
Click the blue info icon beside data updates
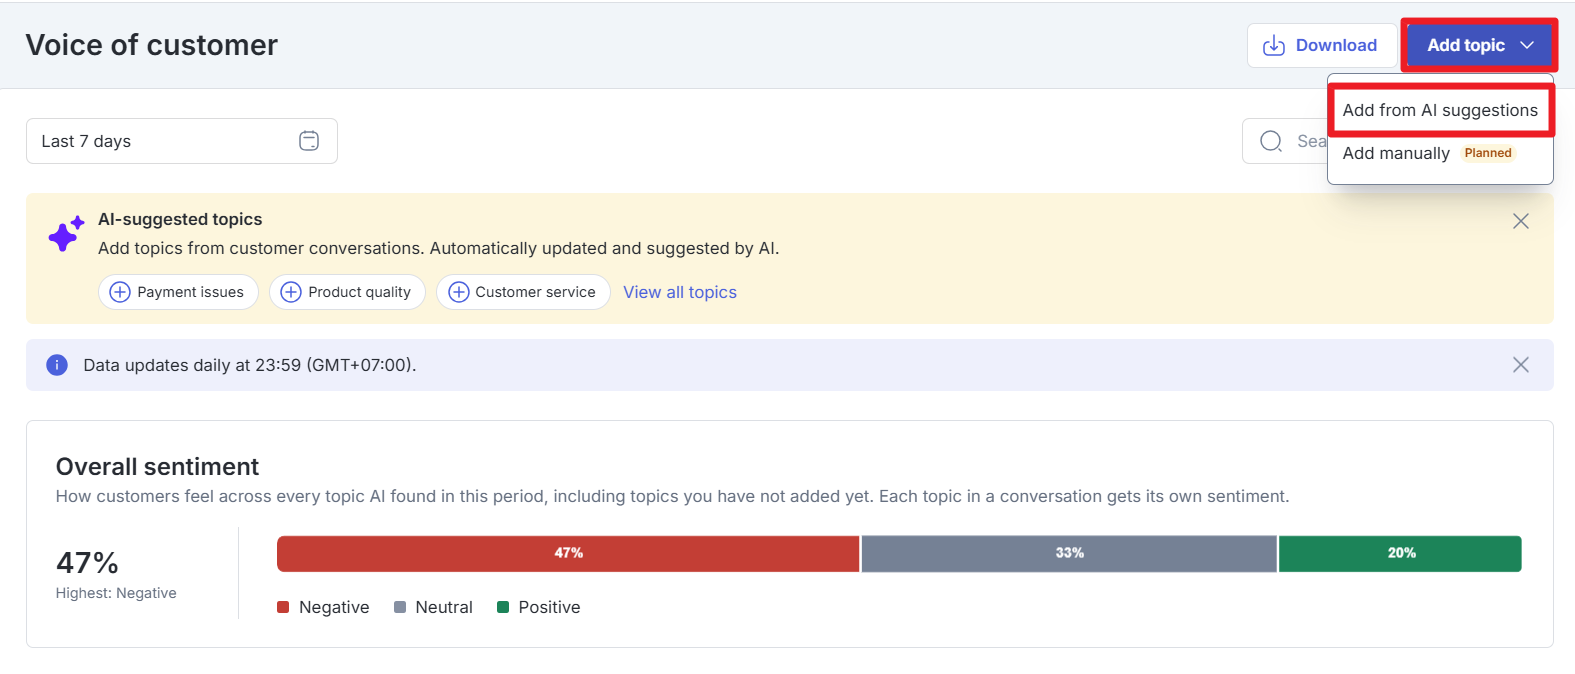(x=57, y=365)
